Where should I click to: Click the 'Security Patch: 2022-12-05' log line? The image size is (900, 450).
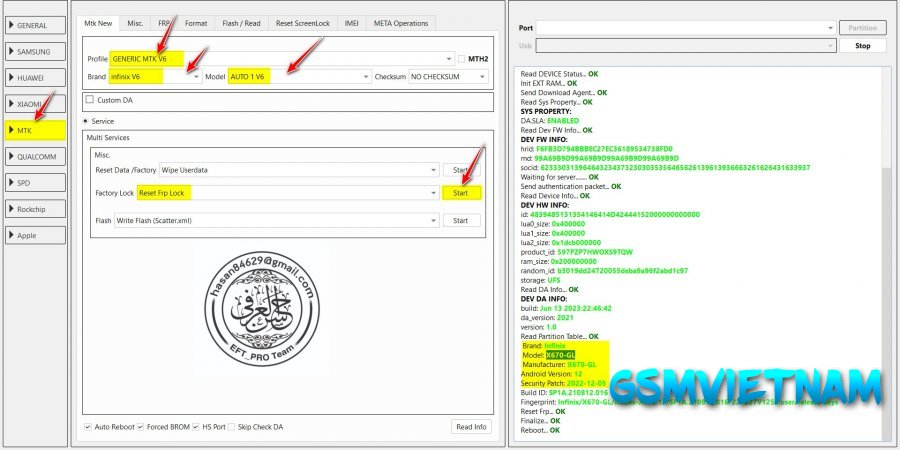[563, 383]
